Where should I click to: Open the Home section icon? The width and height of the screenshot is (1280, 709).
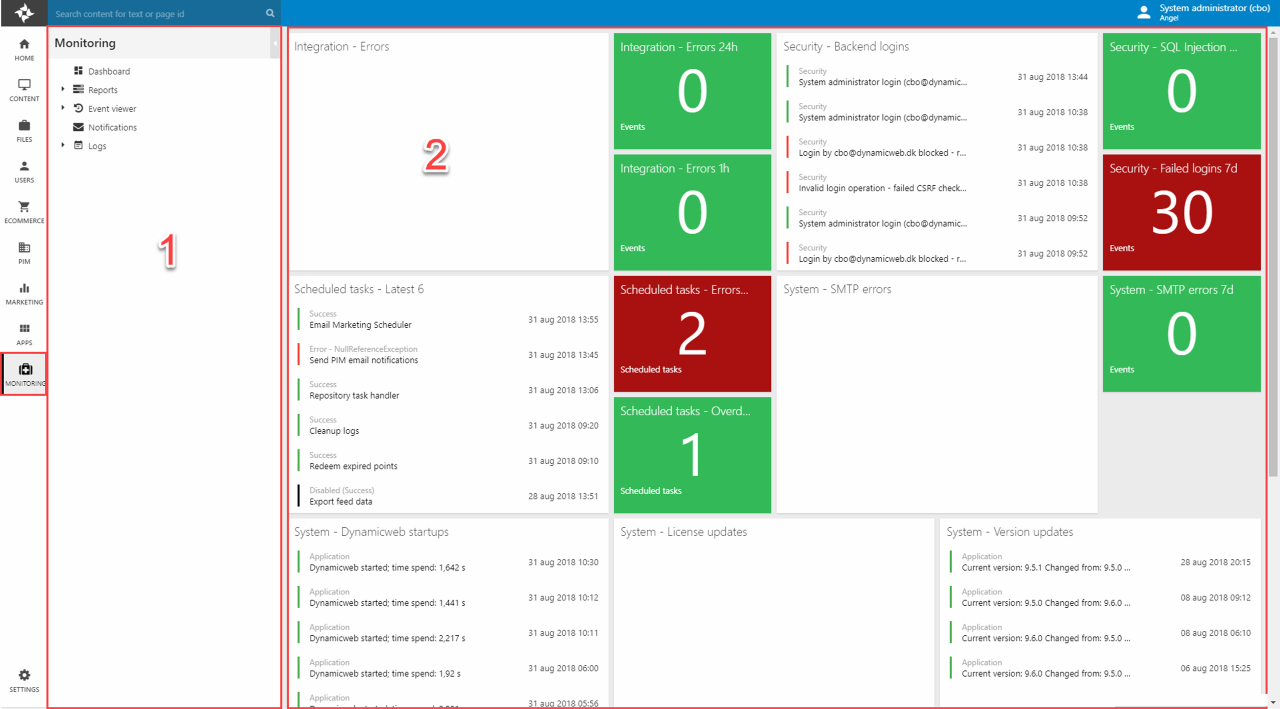click(24, 45)
